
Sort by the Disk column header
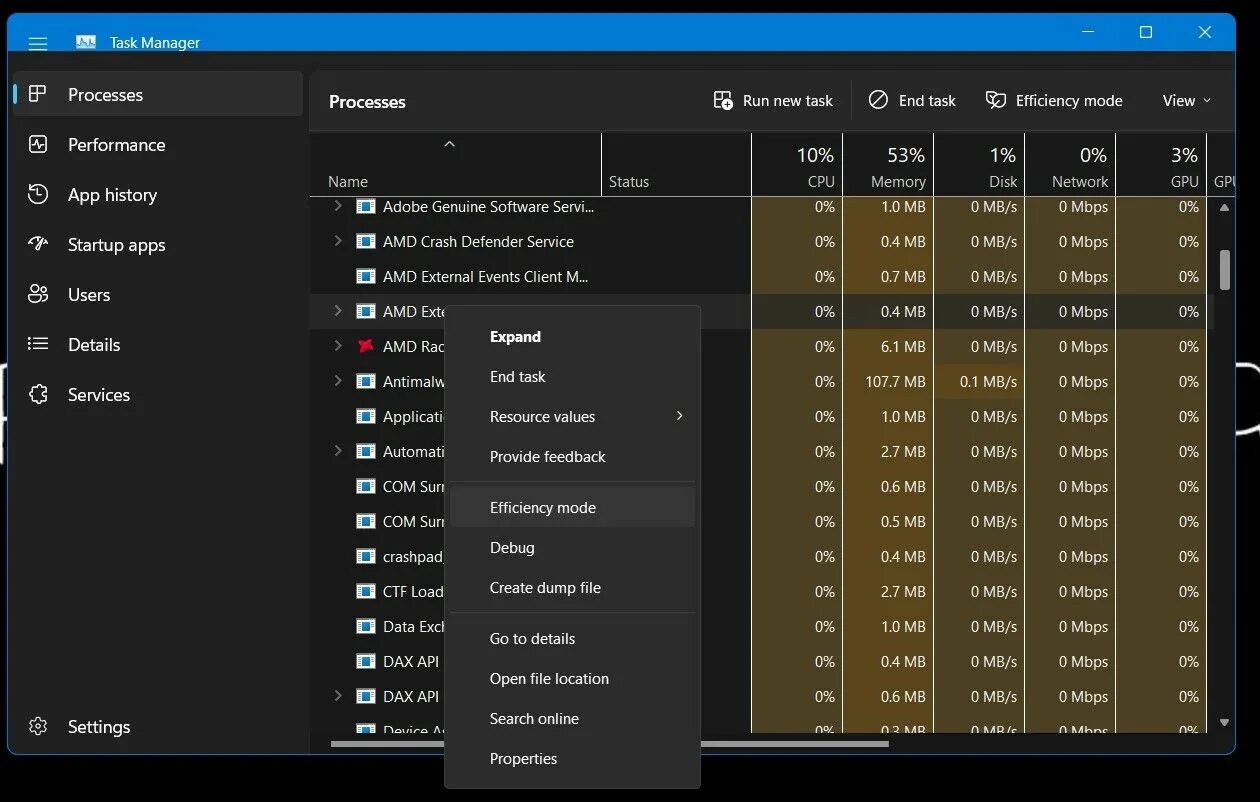click(979, 164)
